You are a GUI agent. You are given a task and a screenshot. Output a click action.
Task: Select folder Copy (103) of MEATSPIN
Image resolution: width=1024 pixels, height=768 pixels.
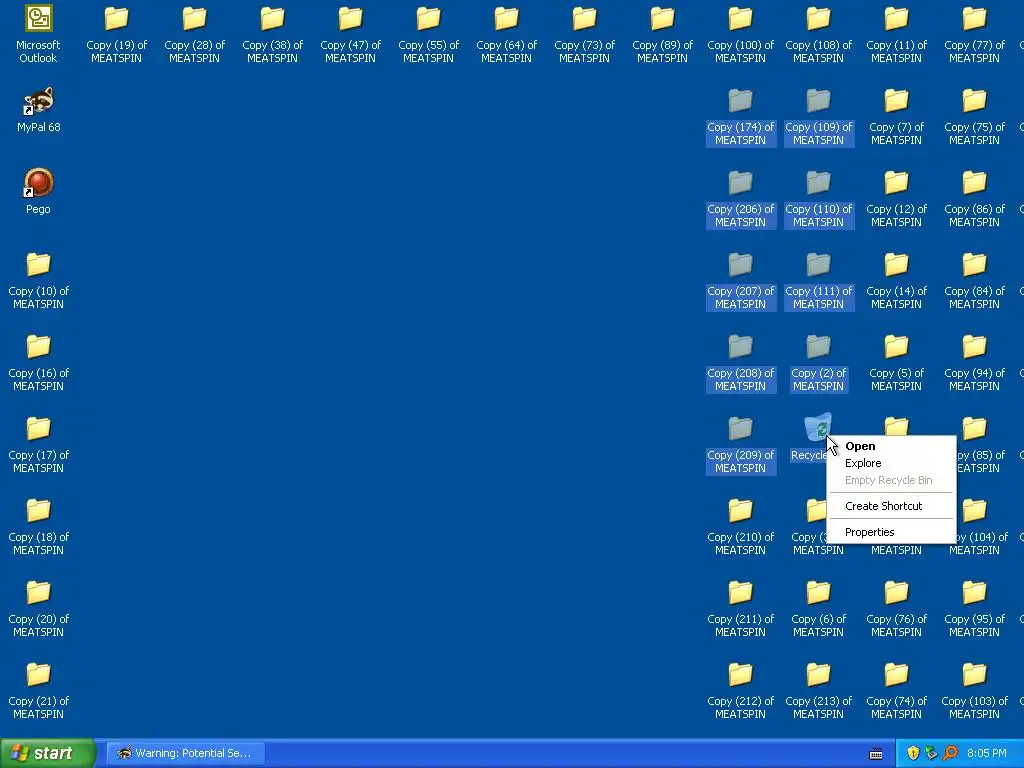coord(974,690)
